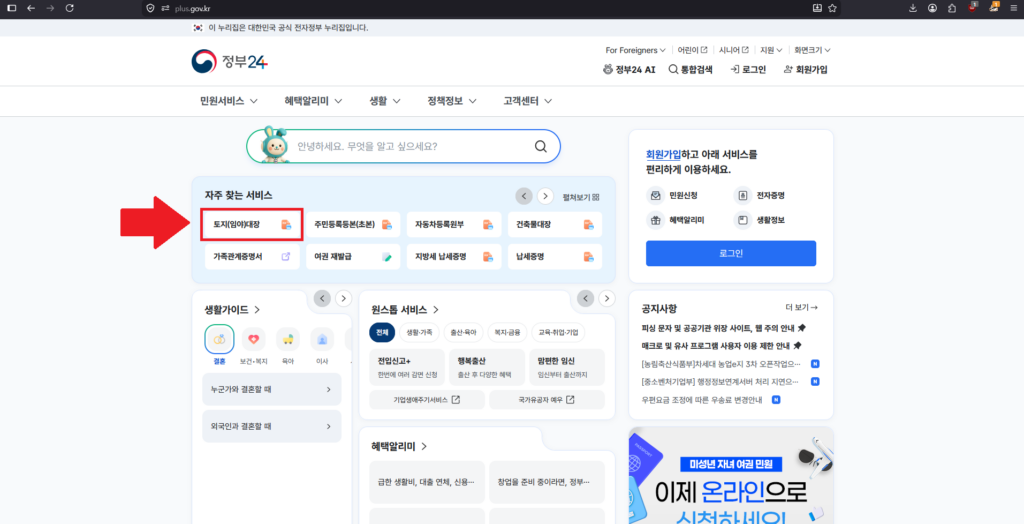Click 회원가입 link in header

[x=805, y=69]
